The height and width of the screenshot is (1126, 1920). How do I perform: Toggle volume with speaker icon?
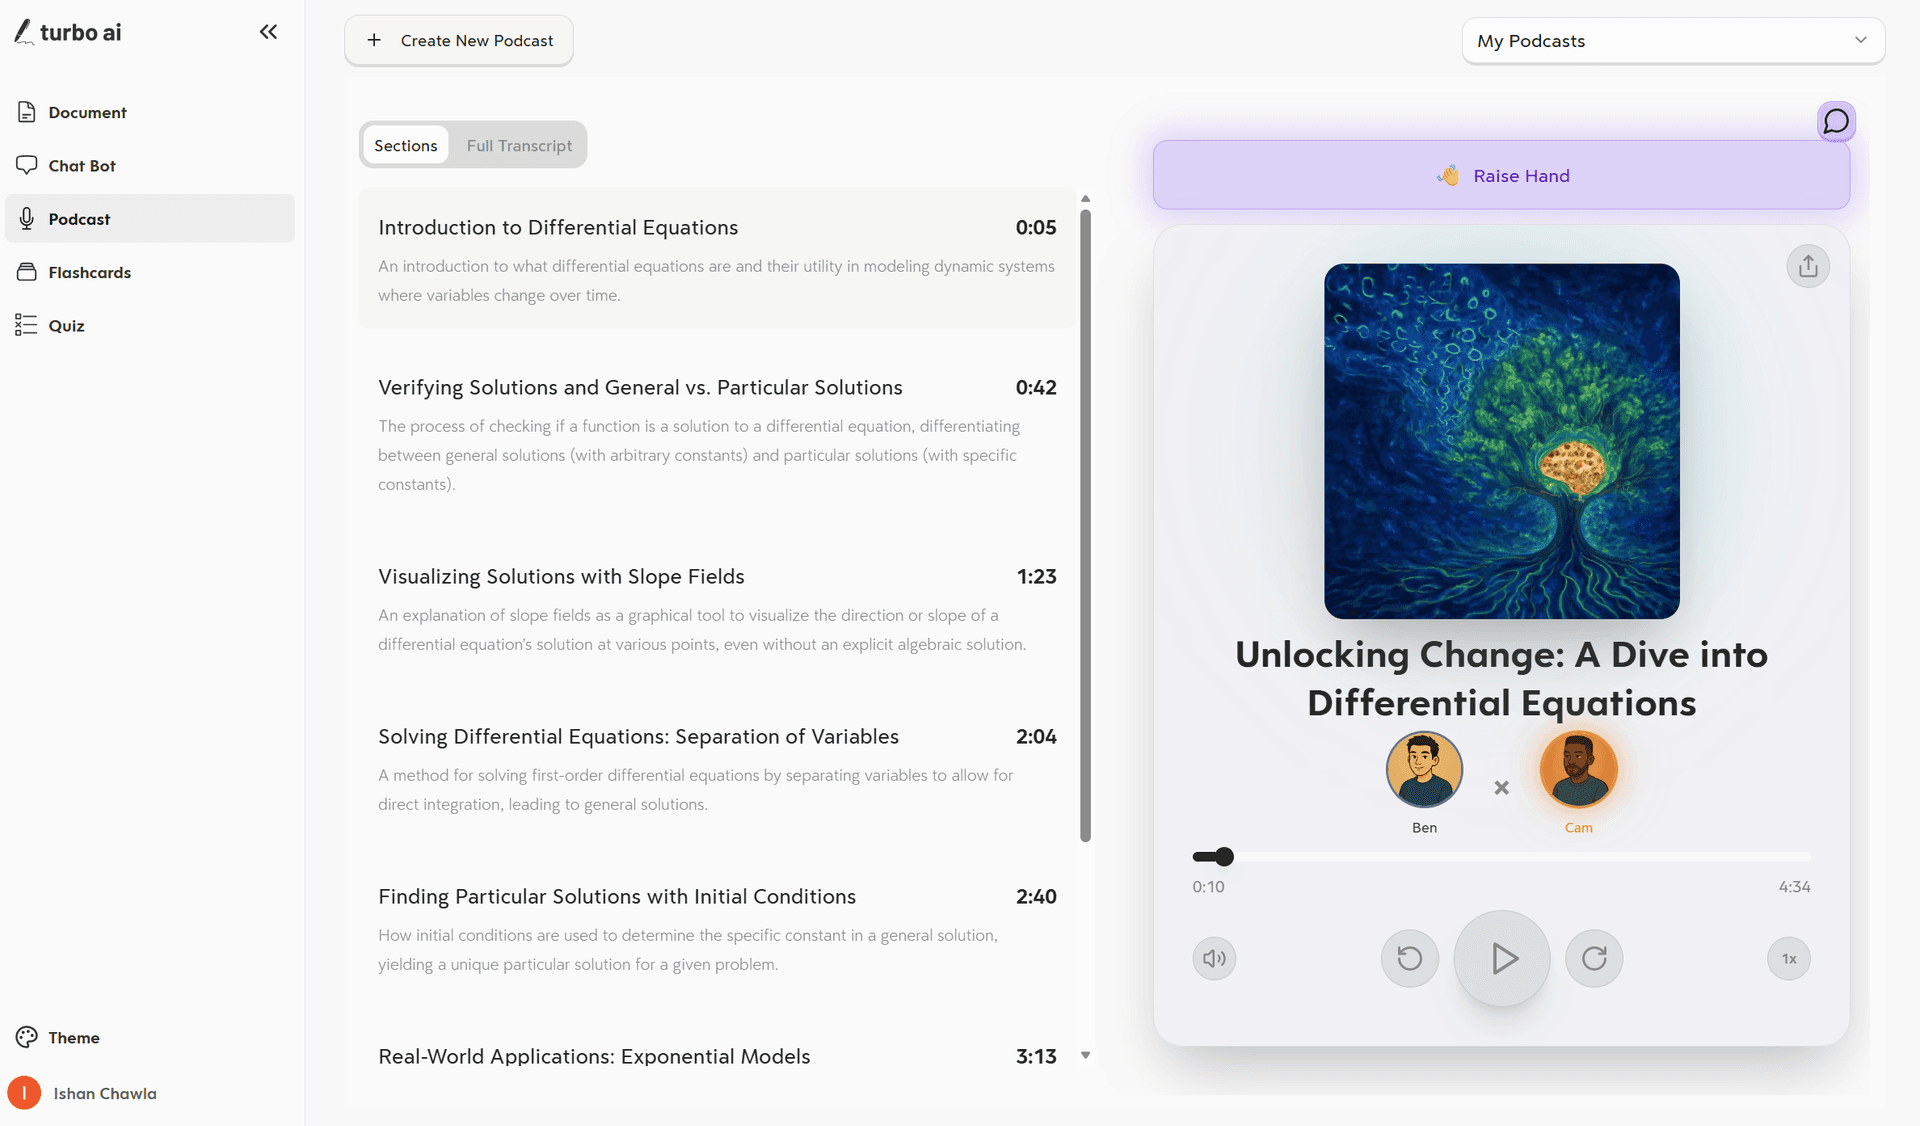click(x=1214, y=958)
